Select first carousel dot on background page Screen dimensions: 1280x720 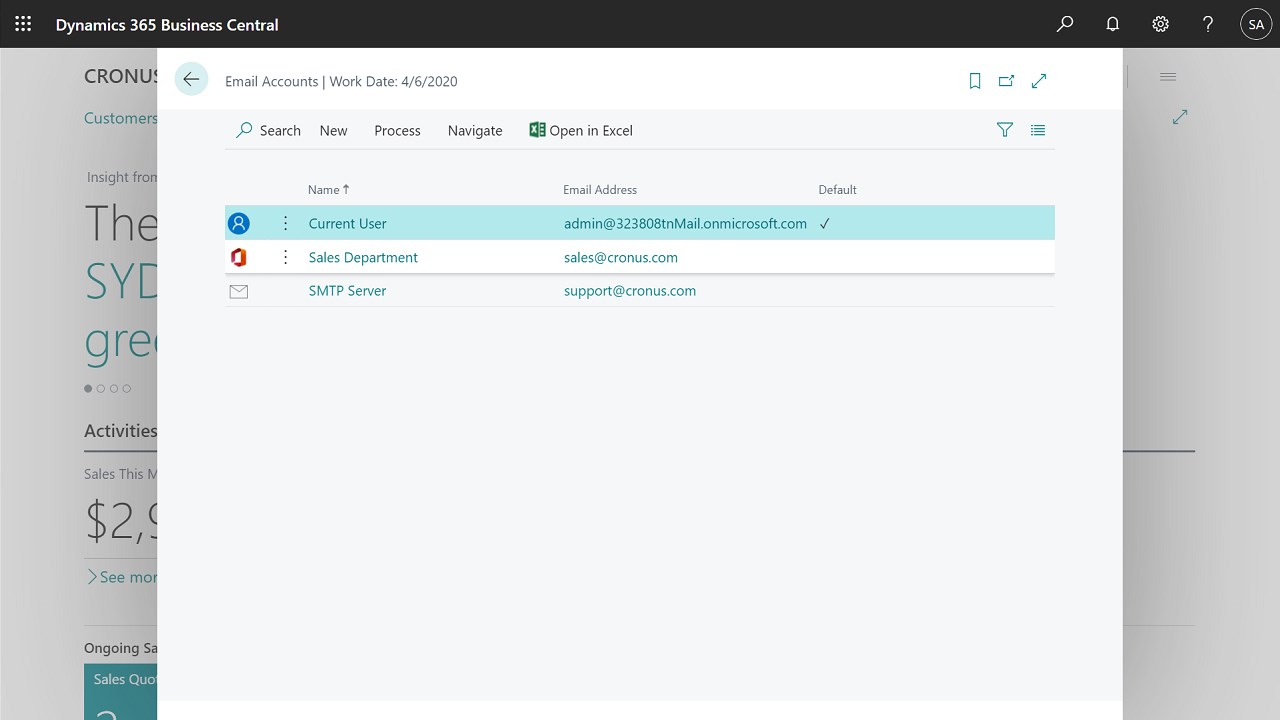(88, 388)
